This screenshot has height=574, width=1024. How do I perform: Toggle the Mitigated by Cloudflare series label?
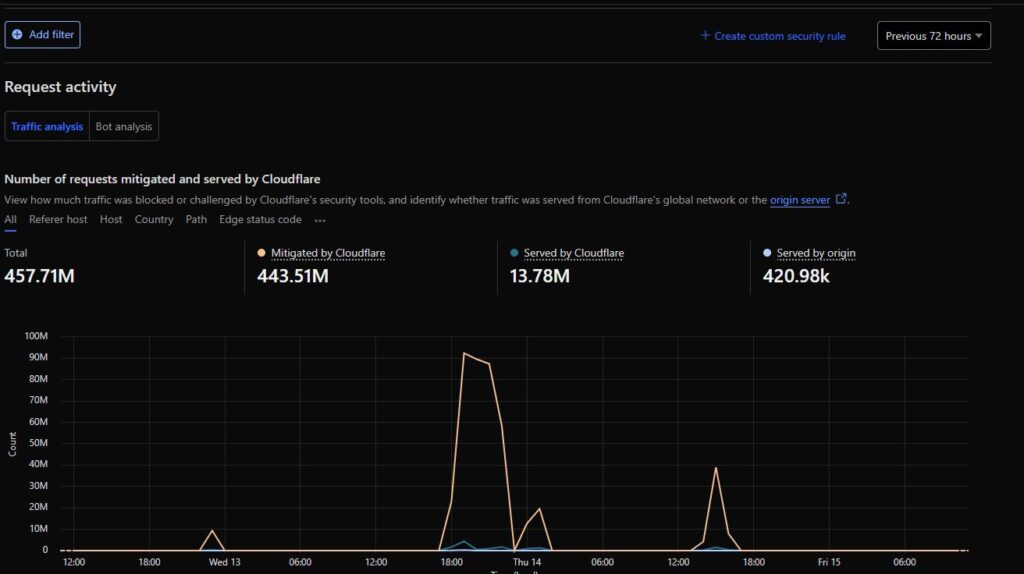point(328,254)
